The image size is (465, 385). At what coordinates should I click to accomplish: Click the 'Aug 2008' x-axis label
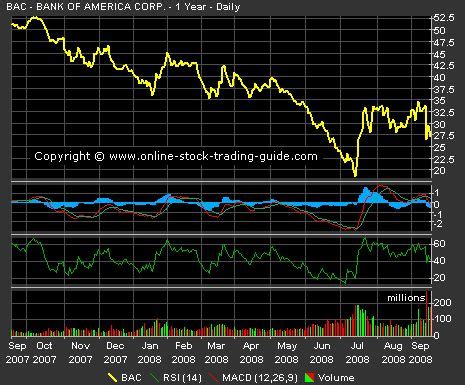pyautogui.click(x=393, y=353)
